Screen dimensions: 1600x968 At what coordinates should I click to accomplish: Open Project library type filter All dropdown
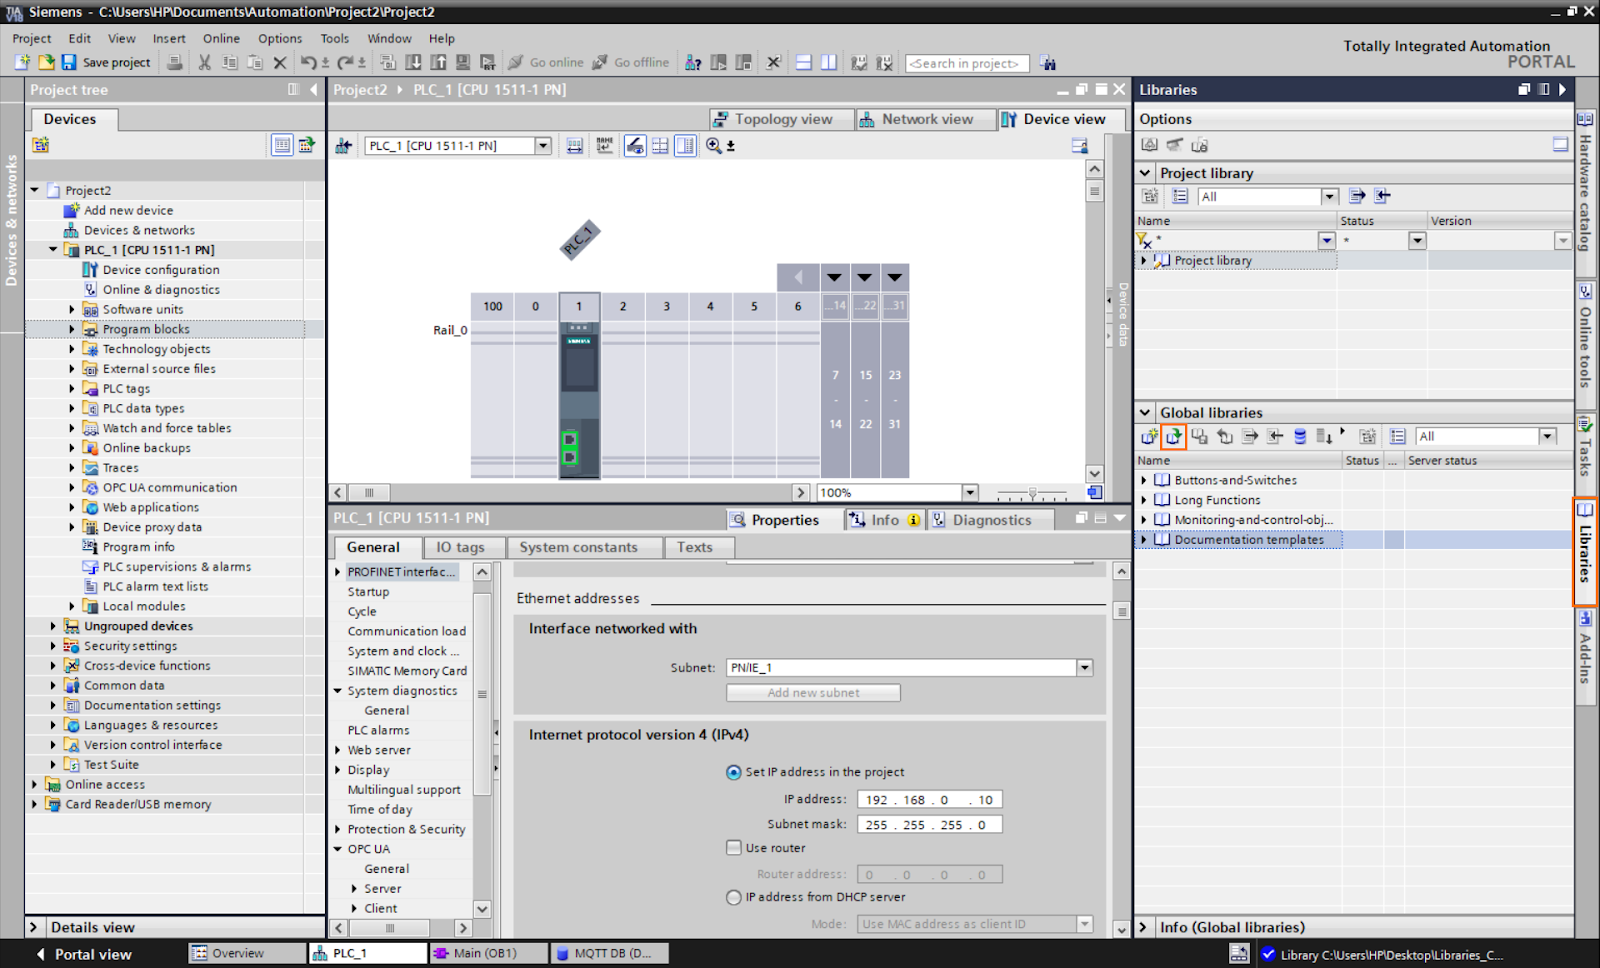(1330, 197)
